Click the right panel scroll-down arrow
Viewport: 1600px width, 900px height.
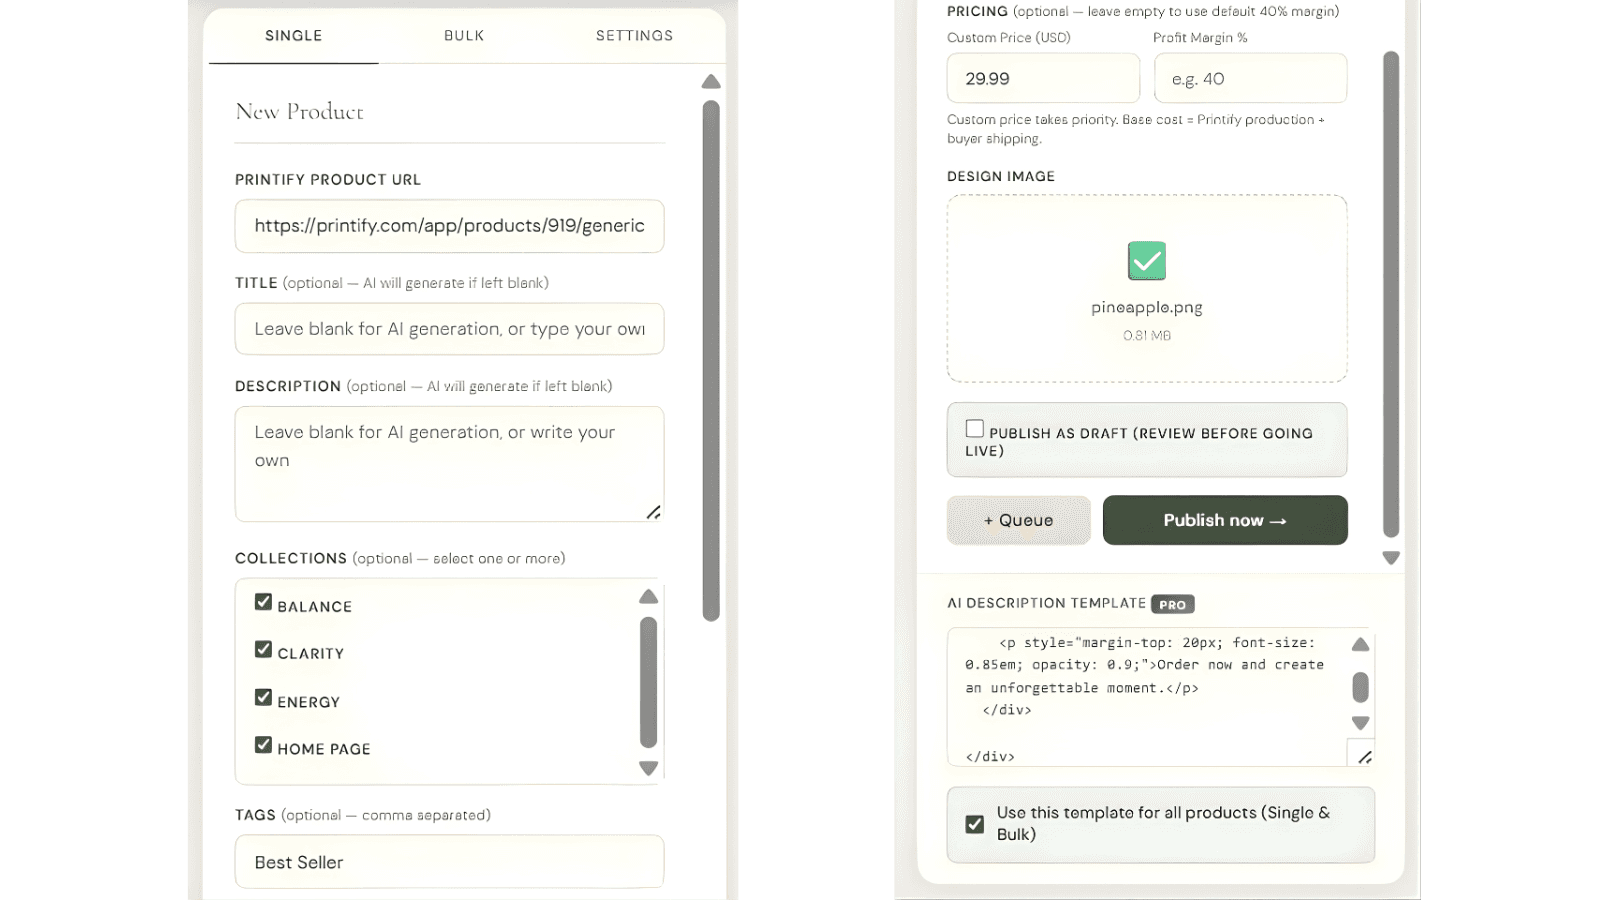pyautogui.click(x=1391, y=558)
